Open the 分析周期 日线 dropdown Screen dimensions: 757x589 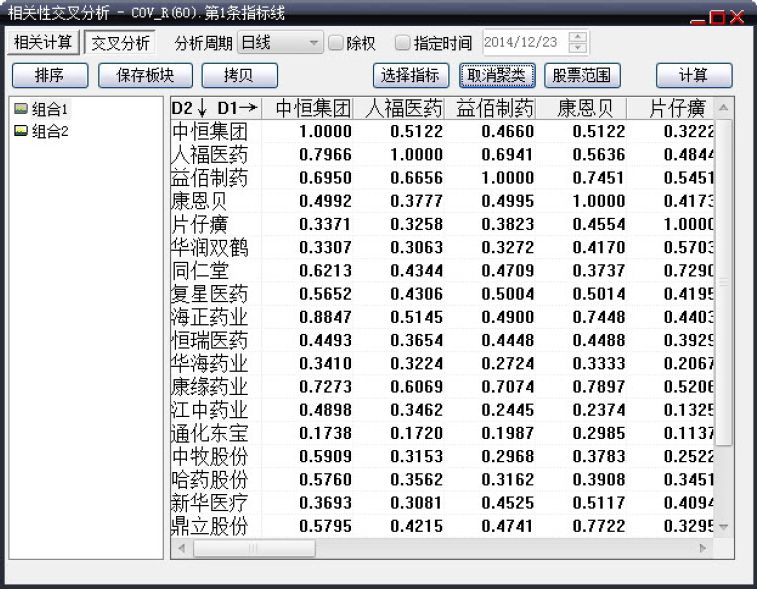pos(280,43)
